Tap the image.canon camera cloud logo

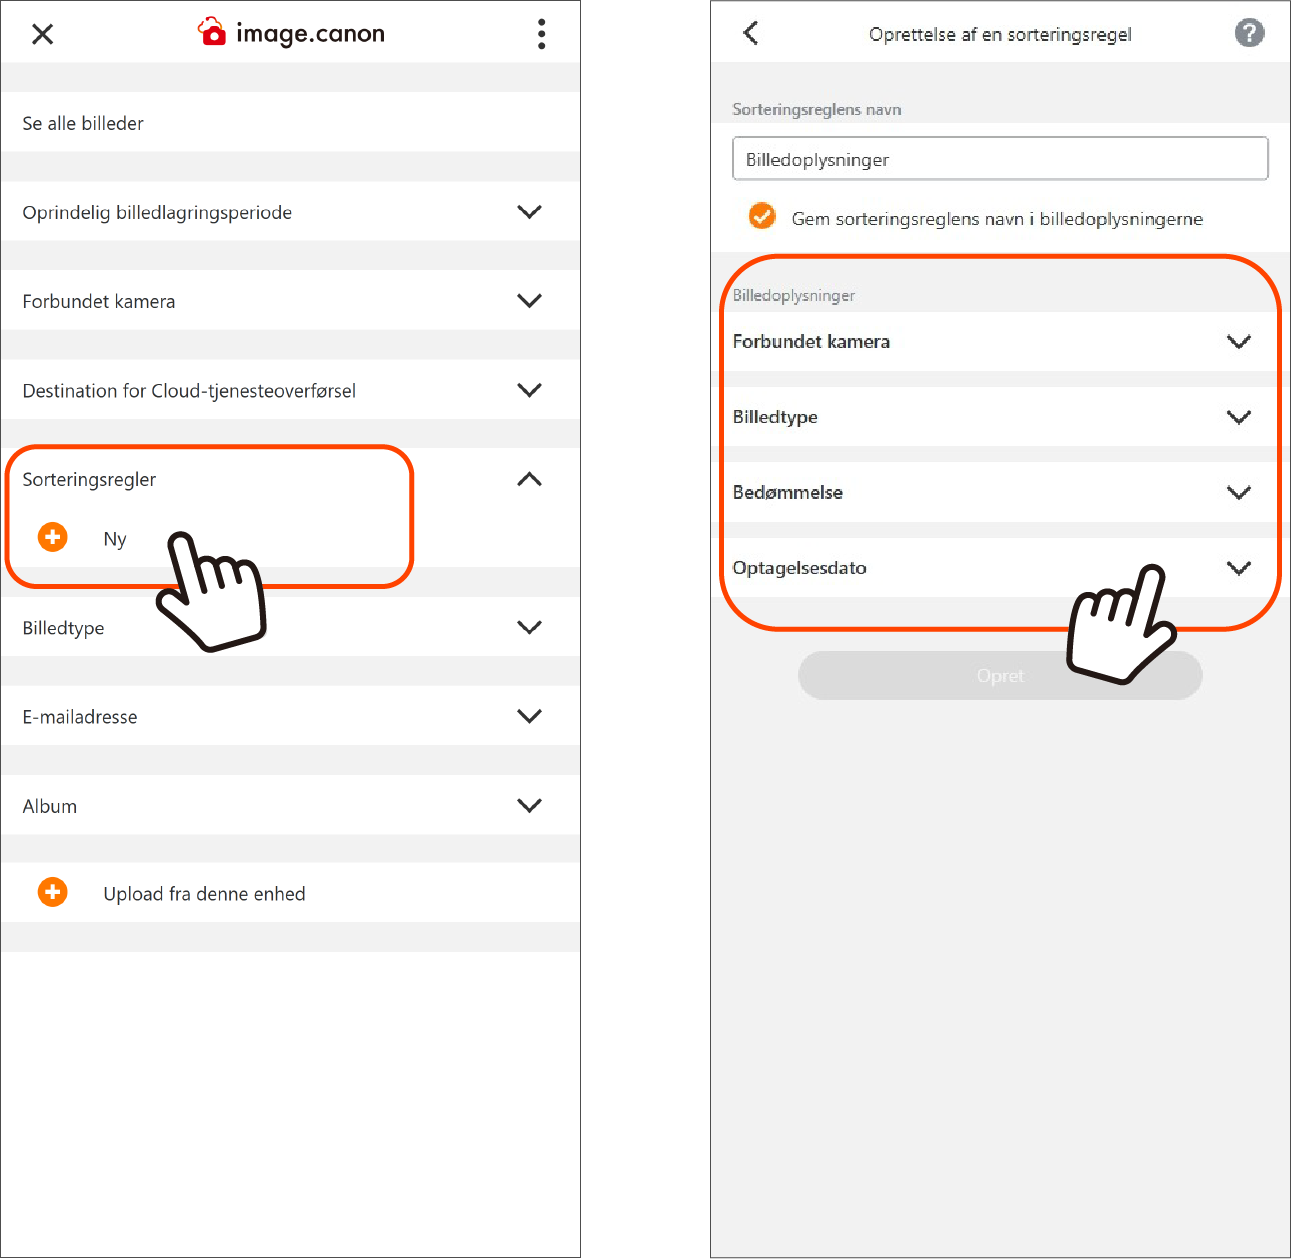[212, 32]
